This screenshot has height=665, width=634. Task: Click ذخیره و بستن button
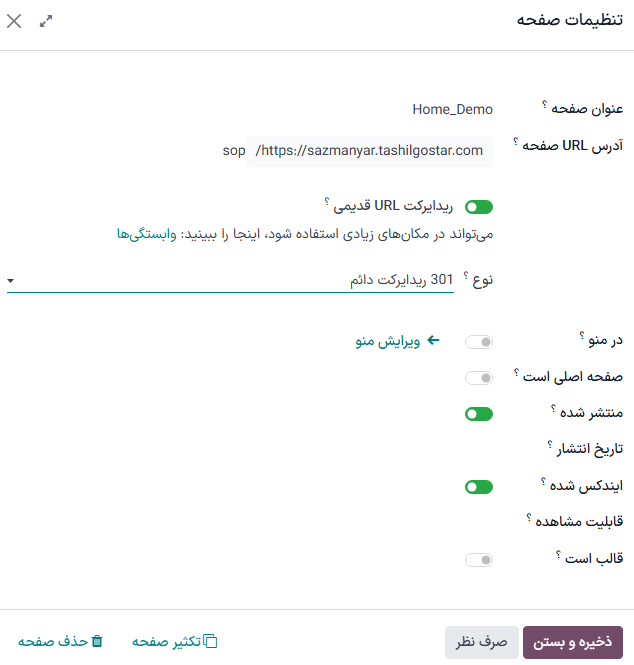tap(573, 642)
